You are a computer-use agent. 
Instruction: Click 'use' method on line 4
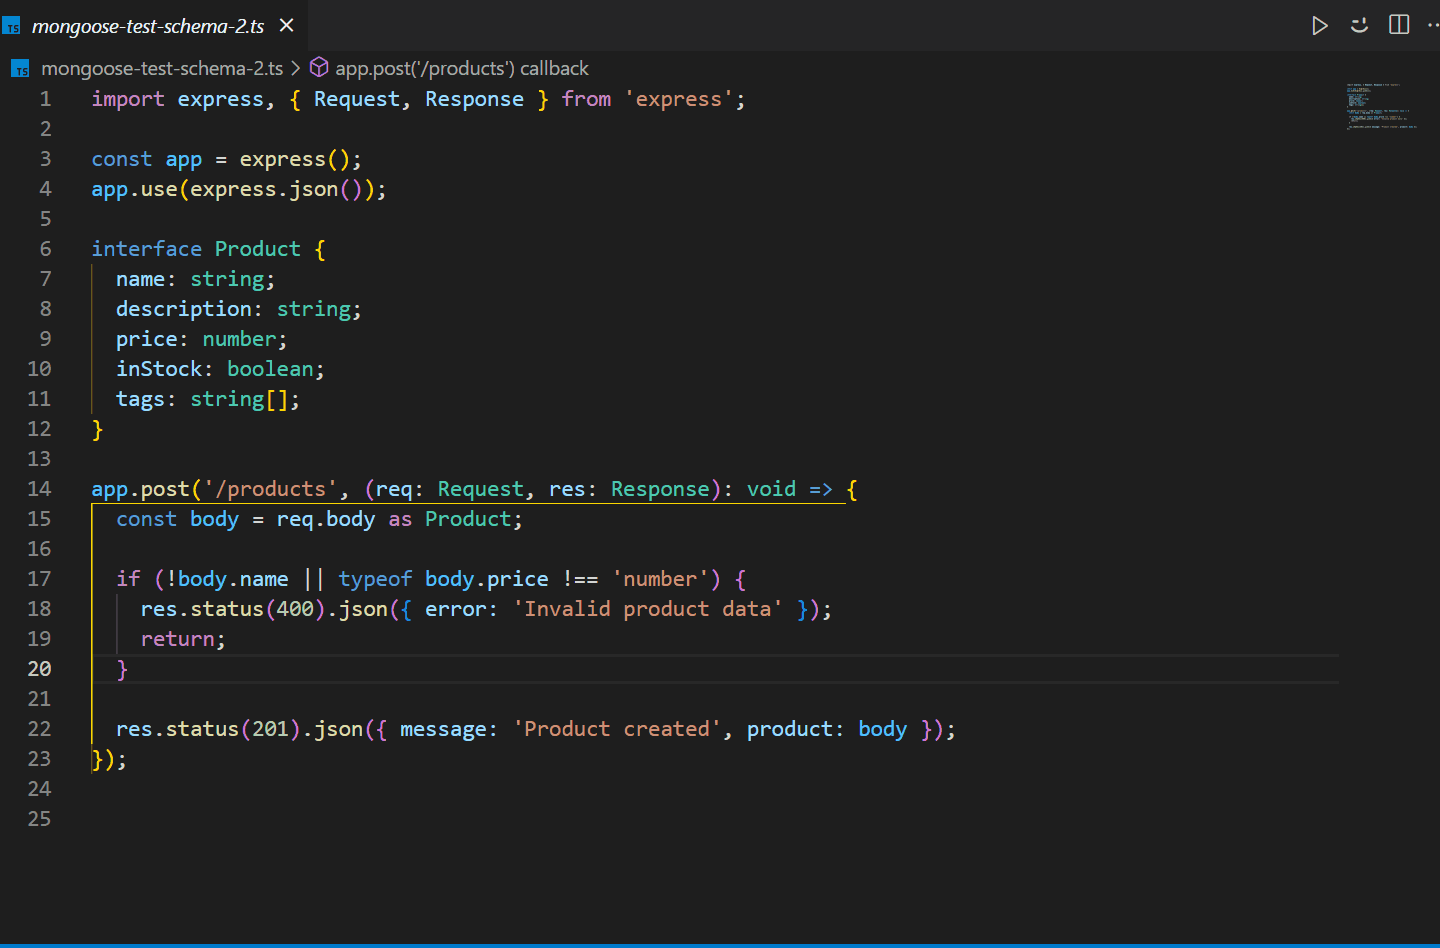159,189
